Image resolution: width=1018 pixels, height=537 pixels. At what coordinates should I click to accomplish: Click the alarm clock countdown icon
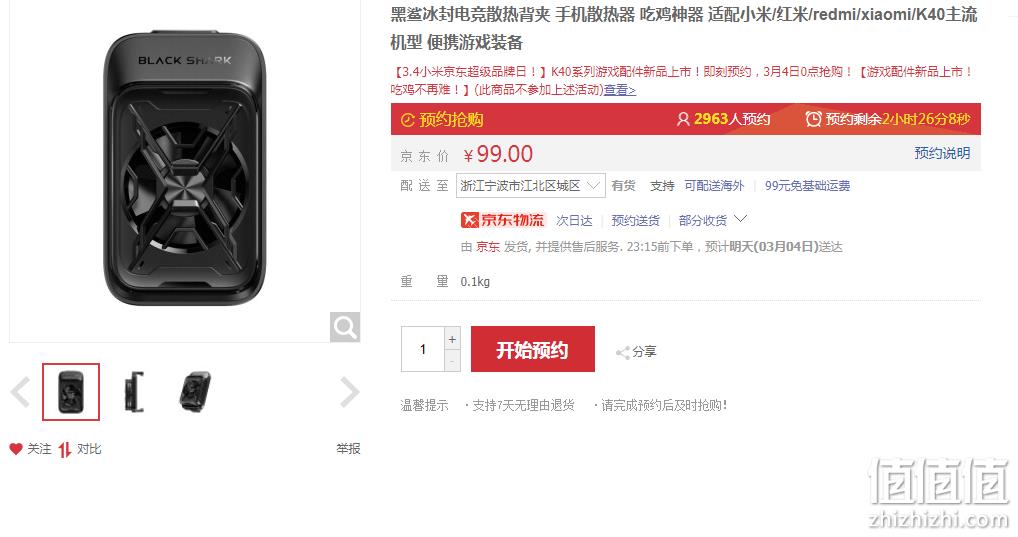[x=813, y=119]
